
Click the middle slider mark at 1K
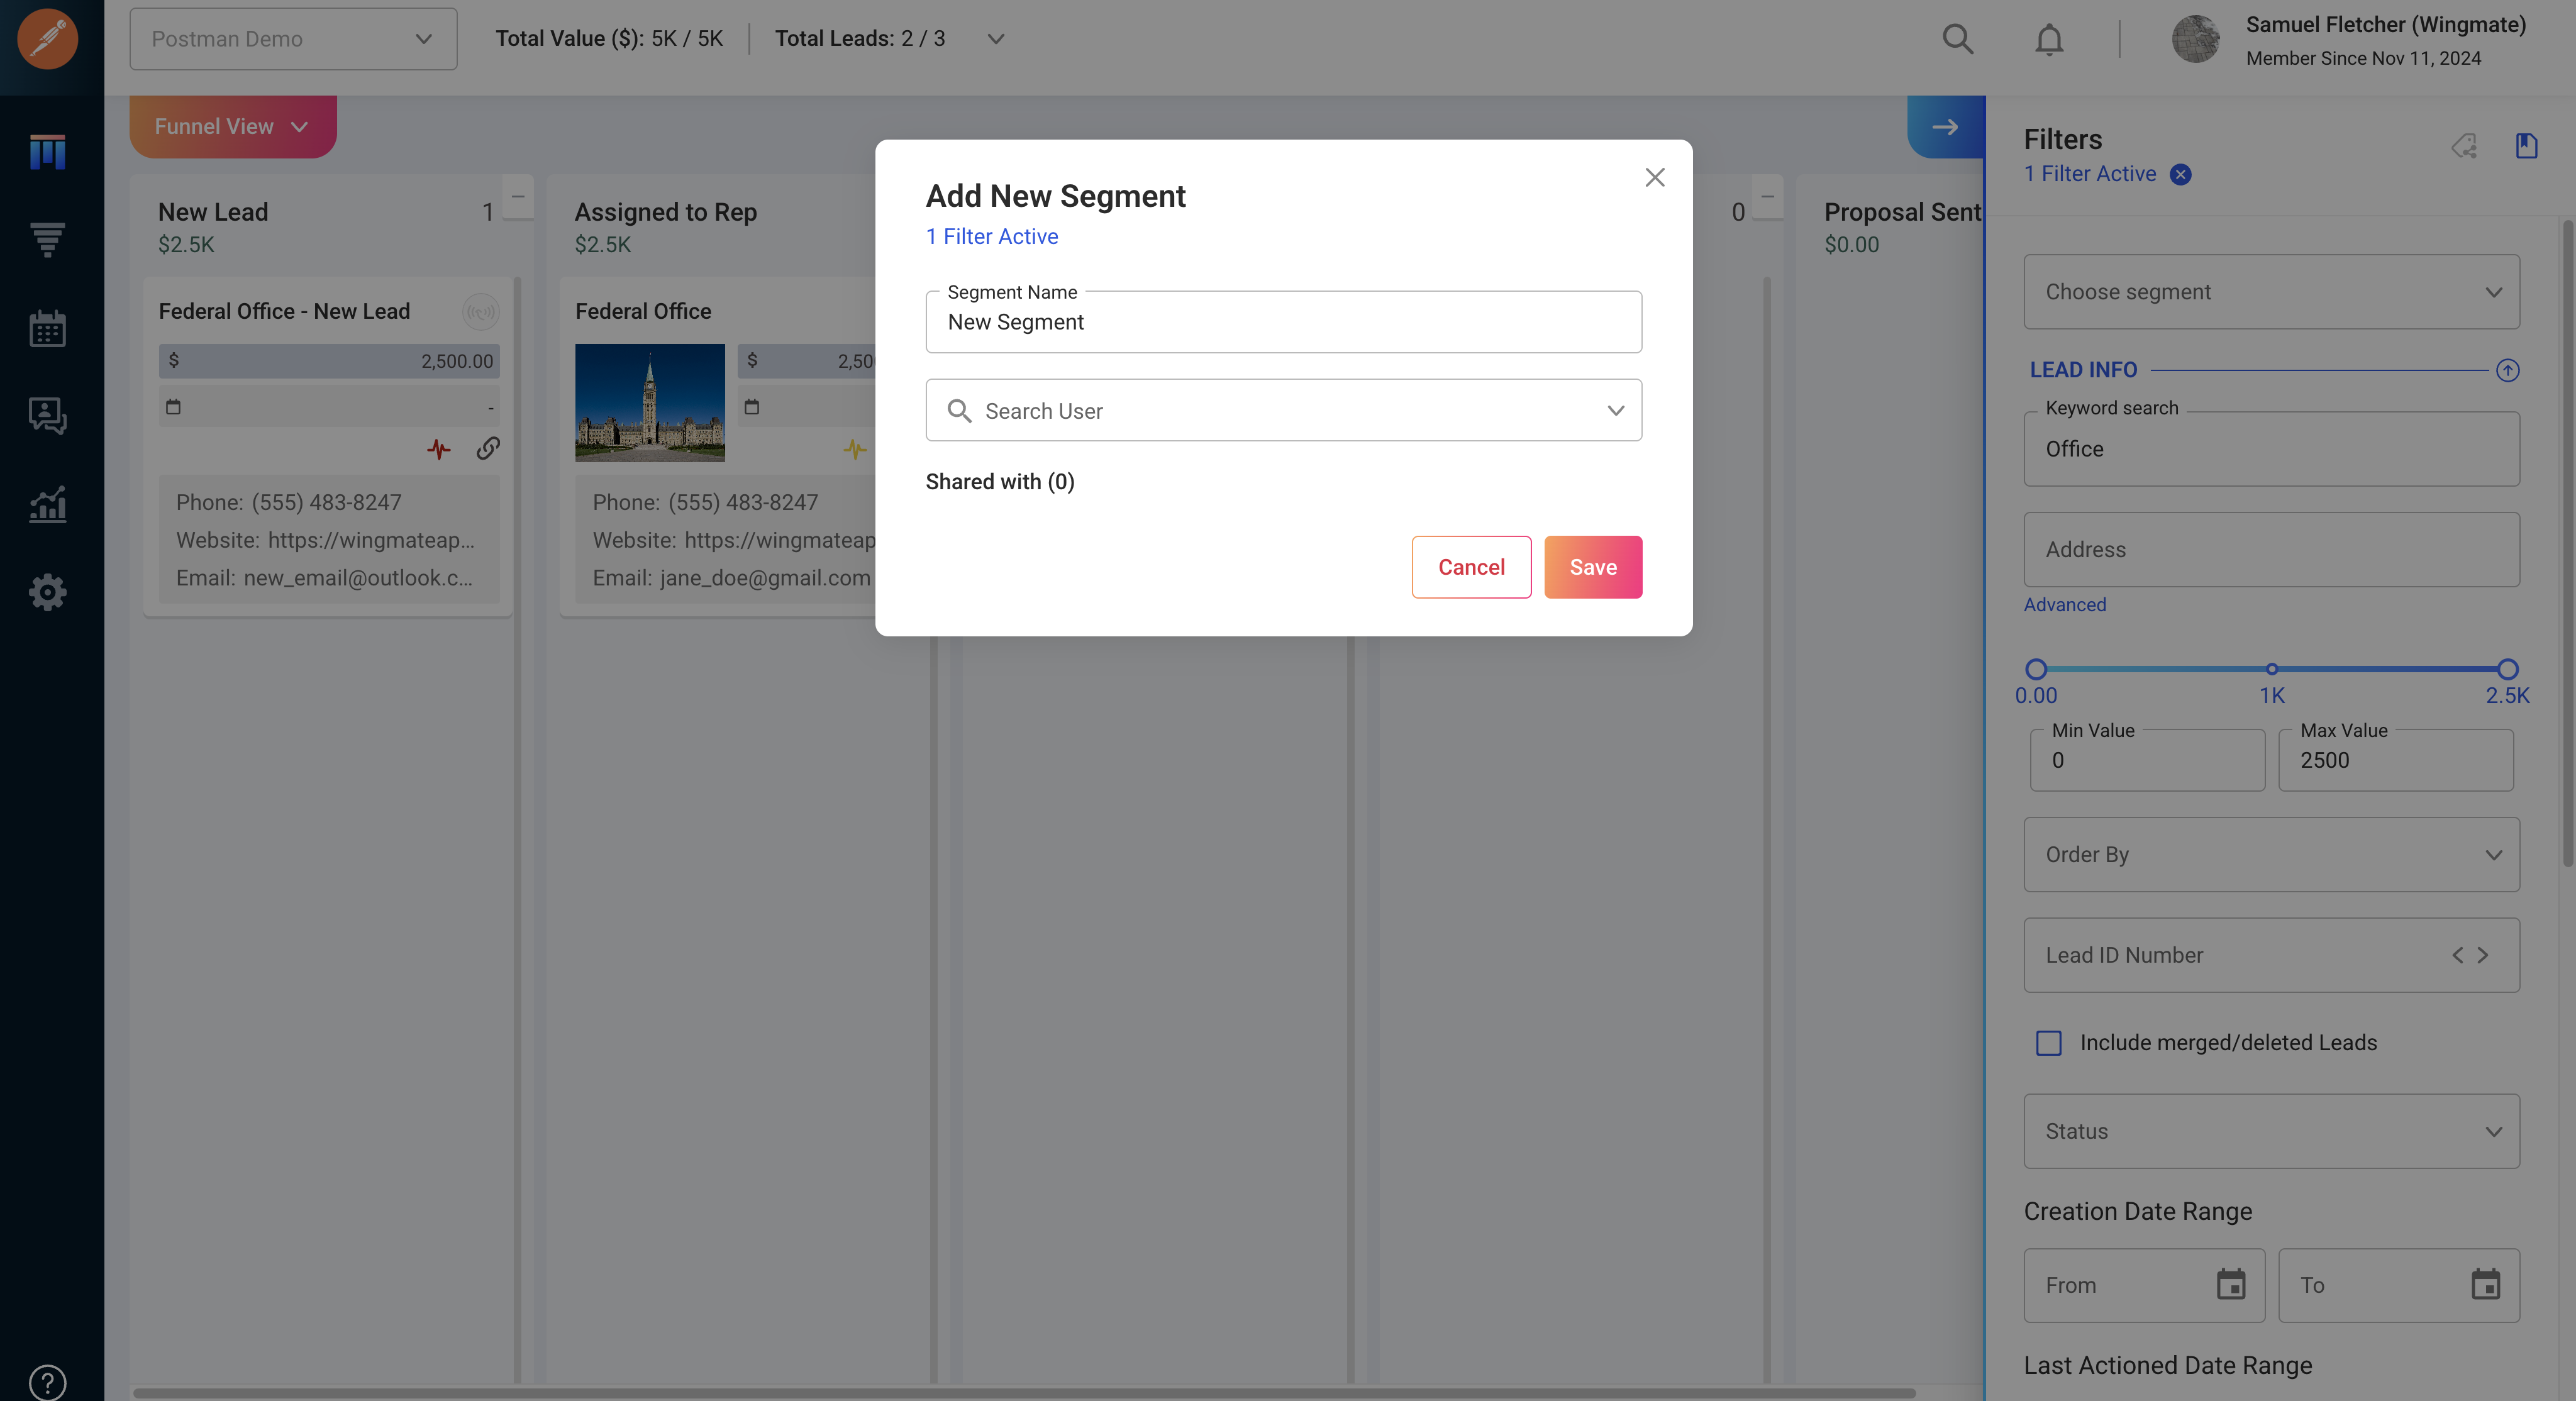pyautogui.click(x=2271, y=669)
